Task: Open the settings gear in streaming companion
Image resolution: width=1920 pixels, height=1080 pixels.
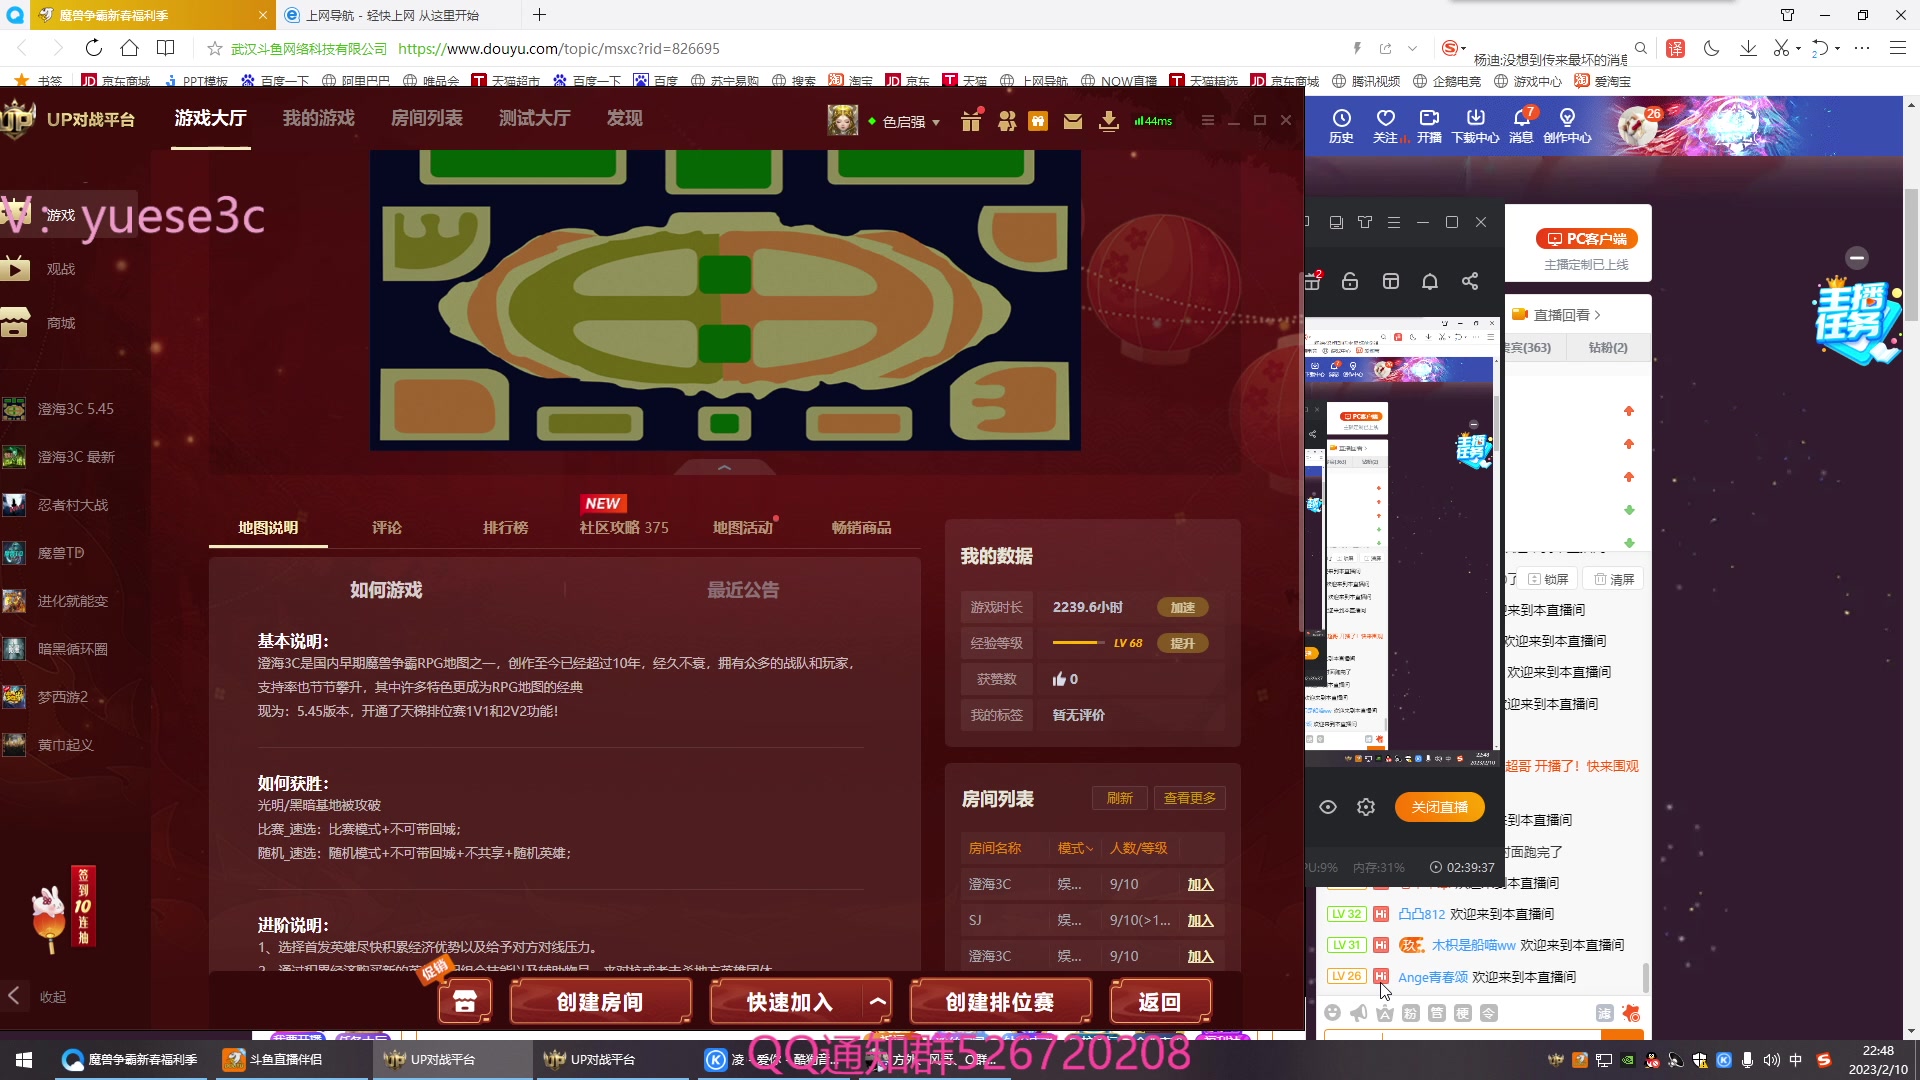Action: point(1366,807)
